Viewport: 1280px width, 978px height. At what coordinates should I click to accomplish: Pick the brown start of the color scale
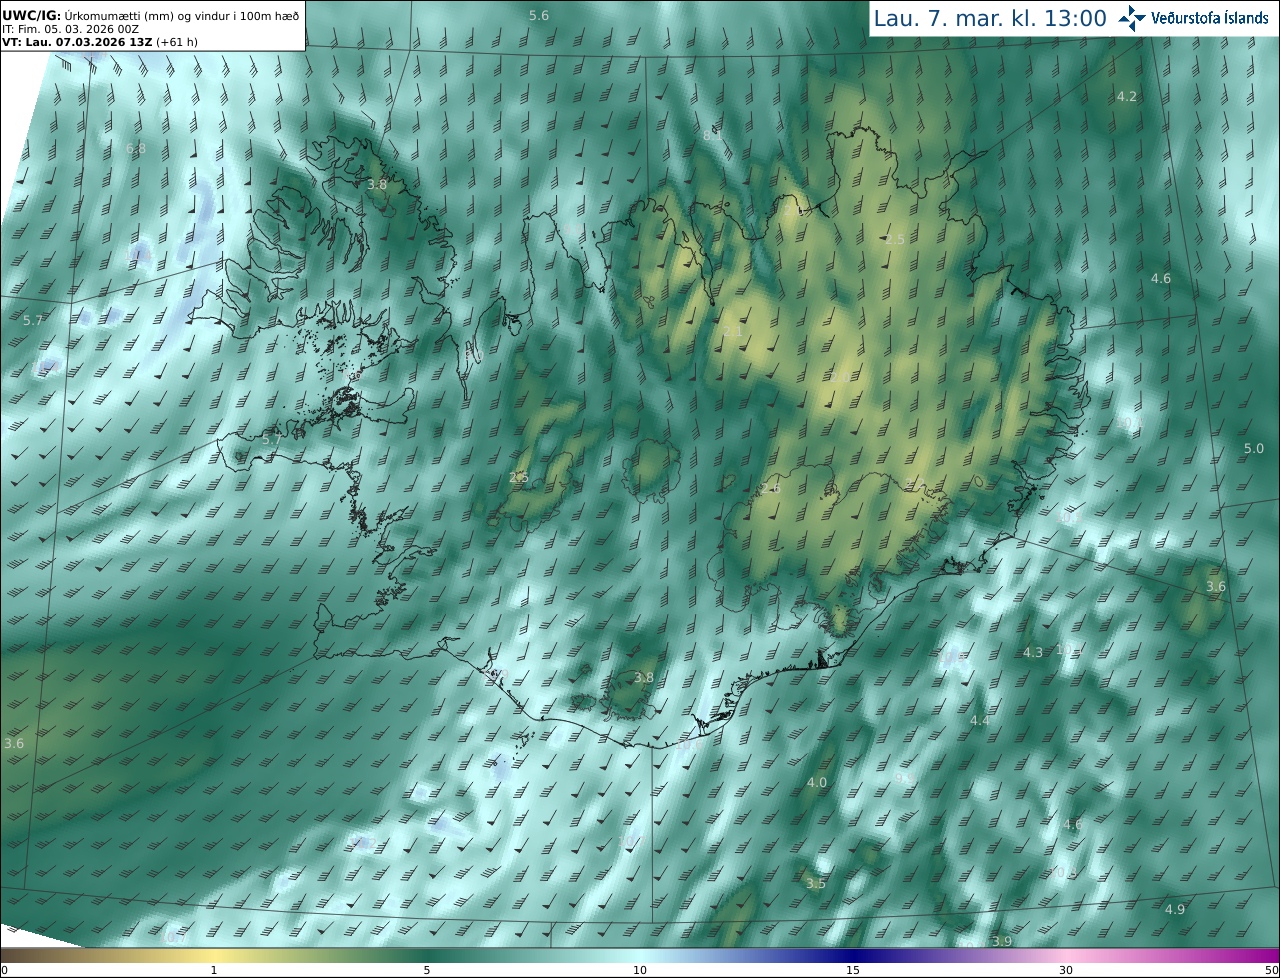(20, 955)
